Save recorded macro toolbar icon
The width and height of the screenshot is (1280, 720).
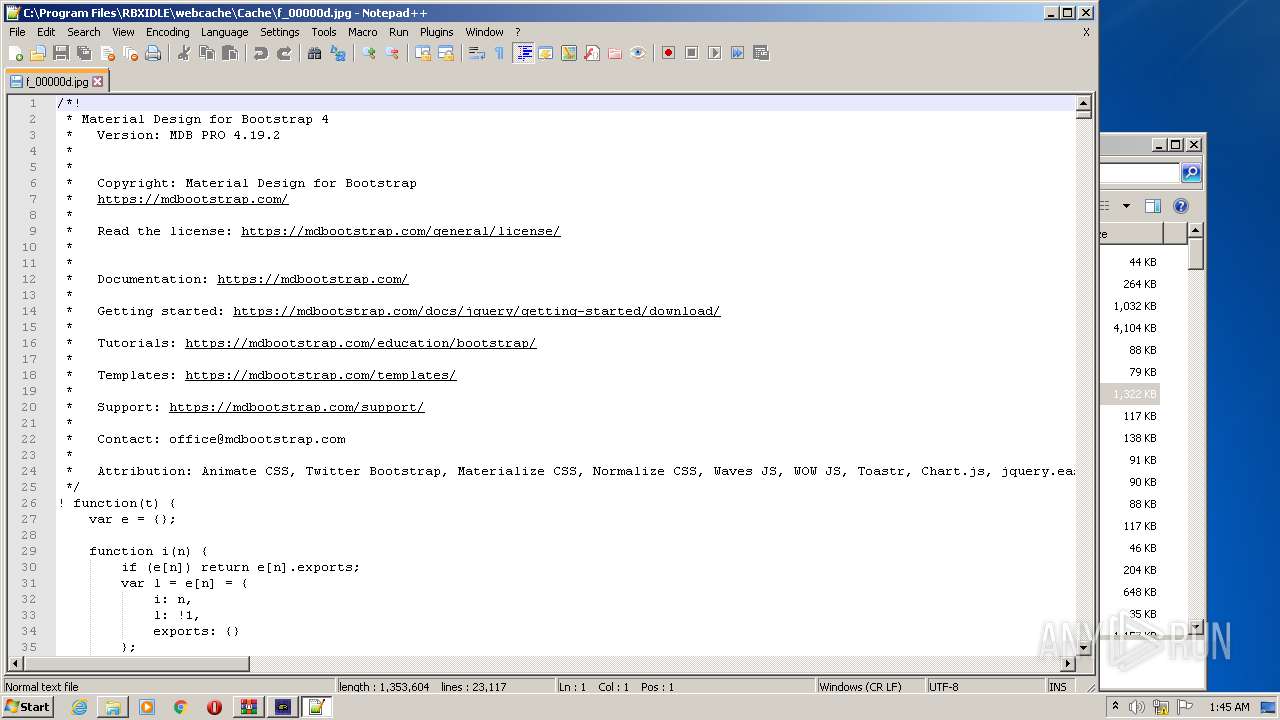(760, 53)
